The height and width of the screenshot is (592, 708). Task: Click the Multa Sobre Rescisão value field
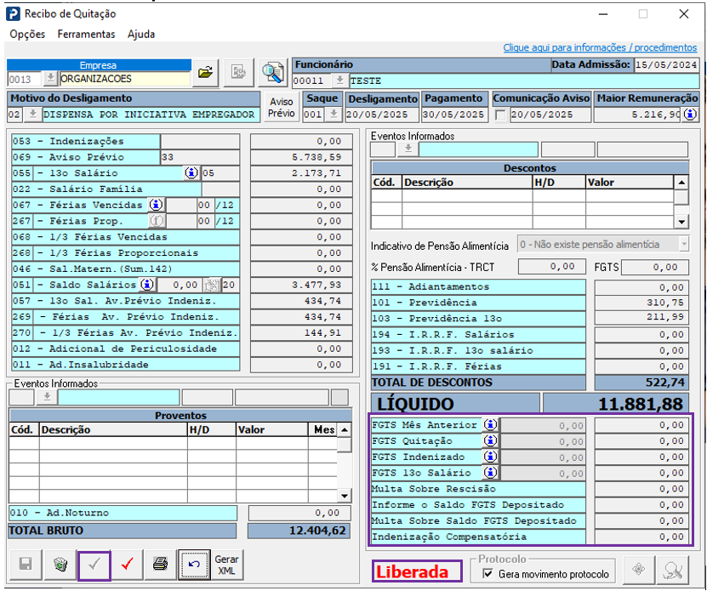coord(641,489)
